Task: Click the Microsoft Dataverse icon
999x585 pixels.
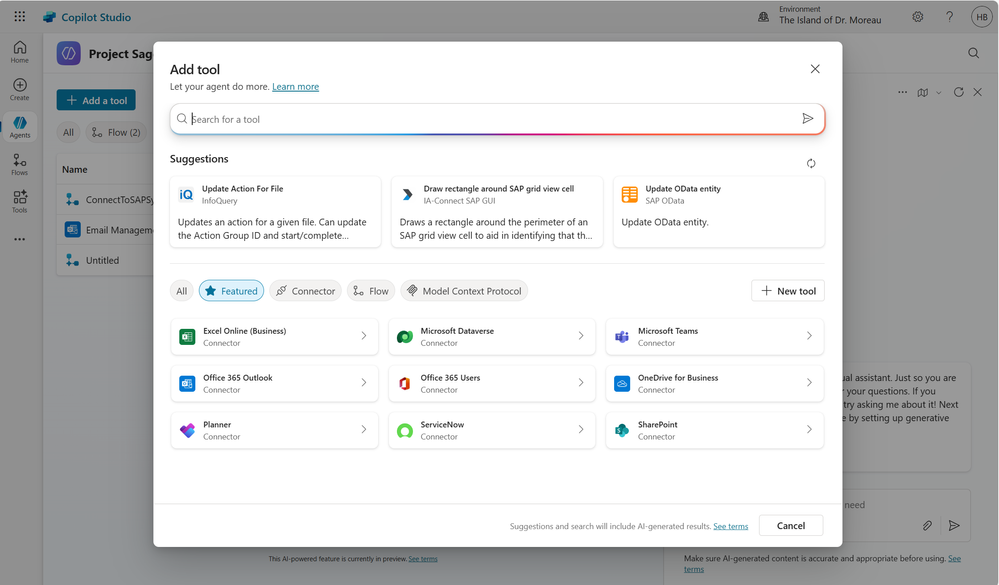Action: click(405, 336)
